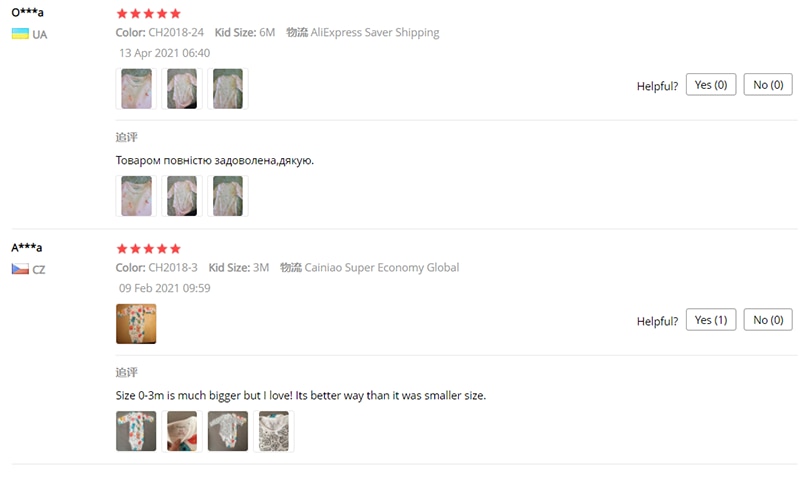The height and width of the screenshot is (477, 800).
Task: Open third thumbnail in CZ follow-up review
Action: (x=228, y=431)
